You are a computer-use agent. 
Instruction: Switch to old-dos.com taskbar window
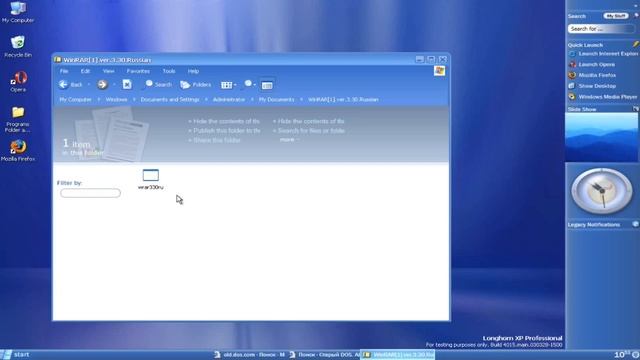[x=249, y=355]
